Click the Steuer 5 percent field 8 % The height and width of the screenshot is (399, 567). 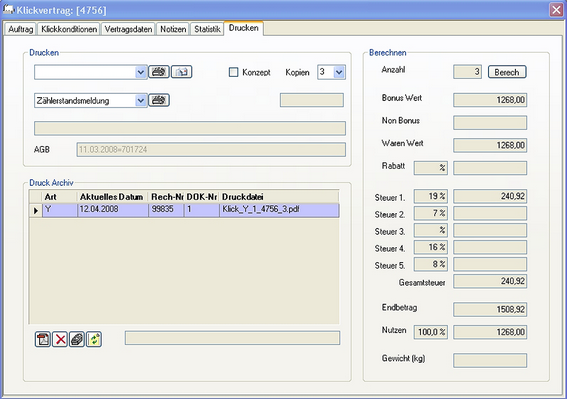[431, 264]
